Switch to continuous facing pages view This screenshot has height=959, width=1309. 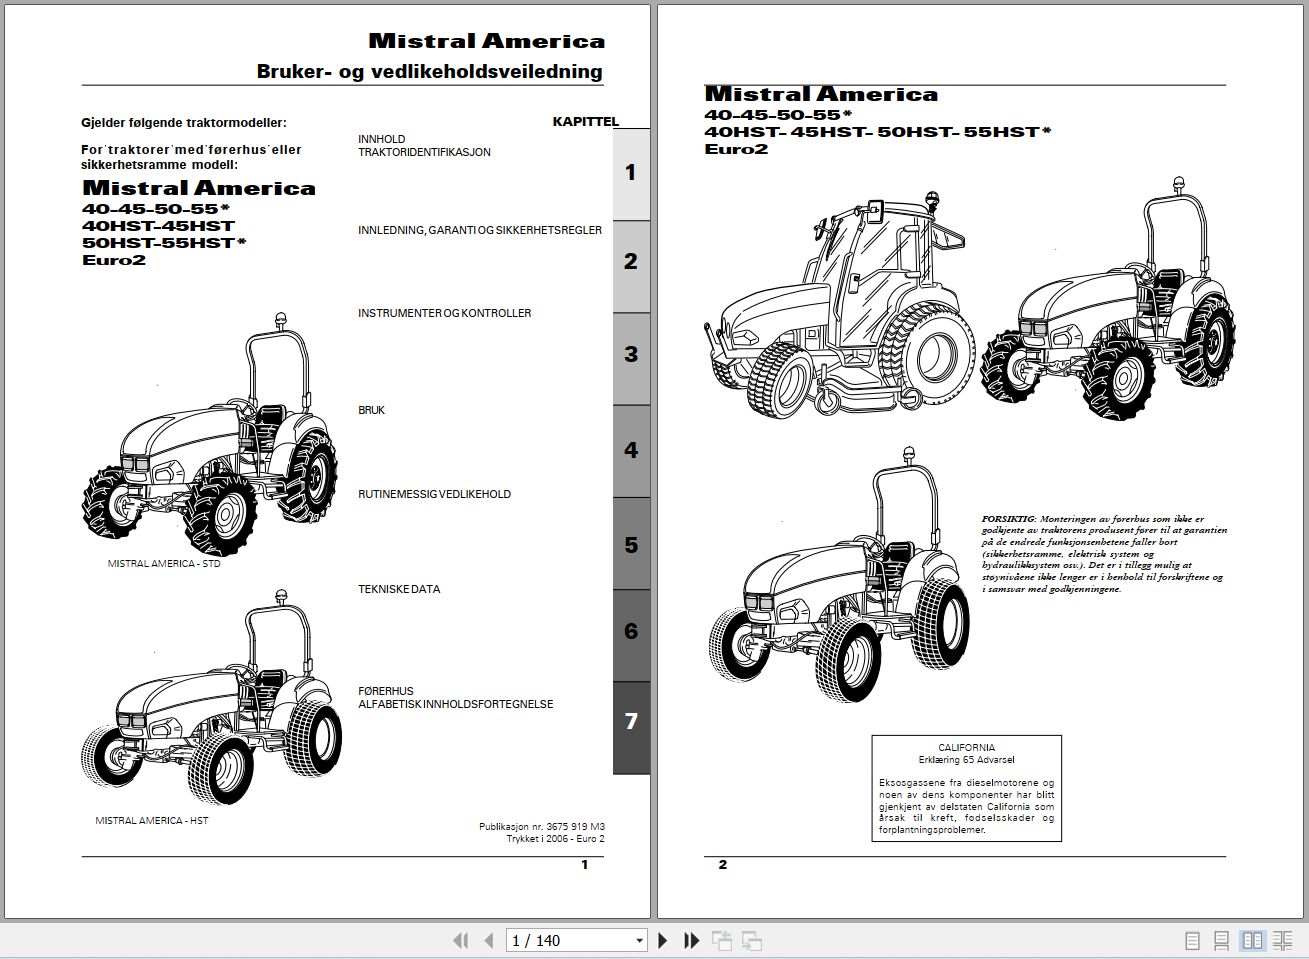1283,941
